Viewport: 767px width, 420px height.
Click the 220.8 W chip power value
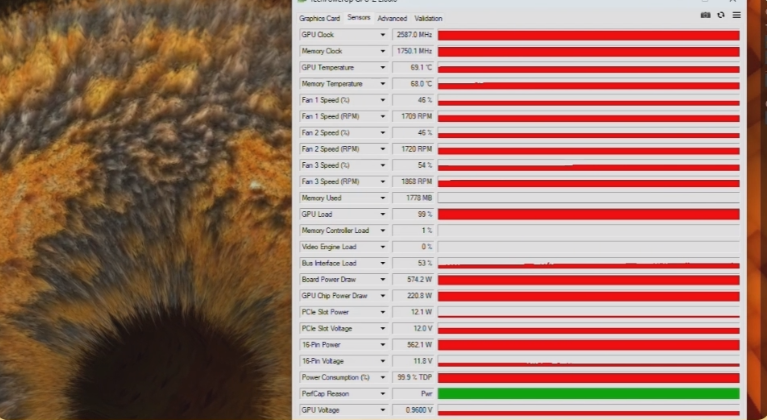click(x=413, y=296)
